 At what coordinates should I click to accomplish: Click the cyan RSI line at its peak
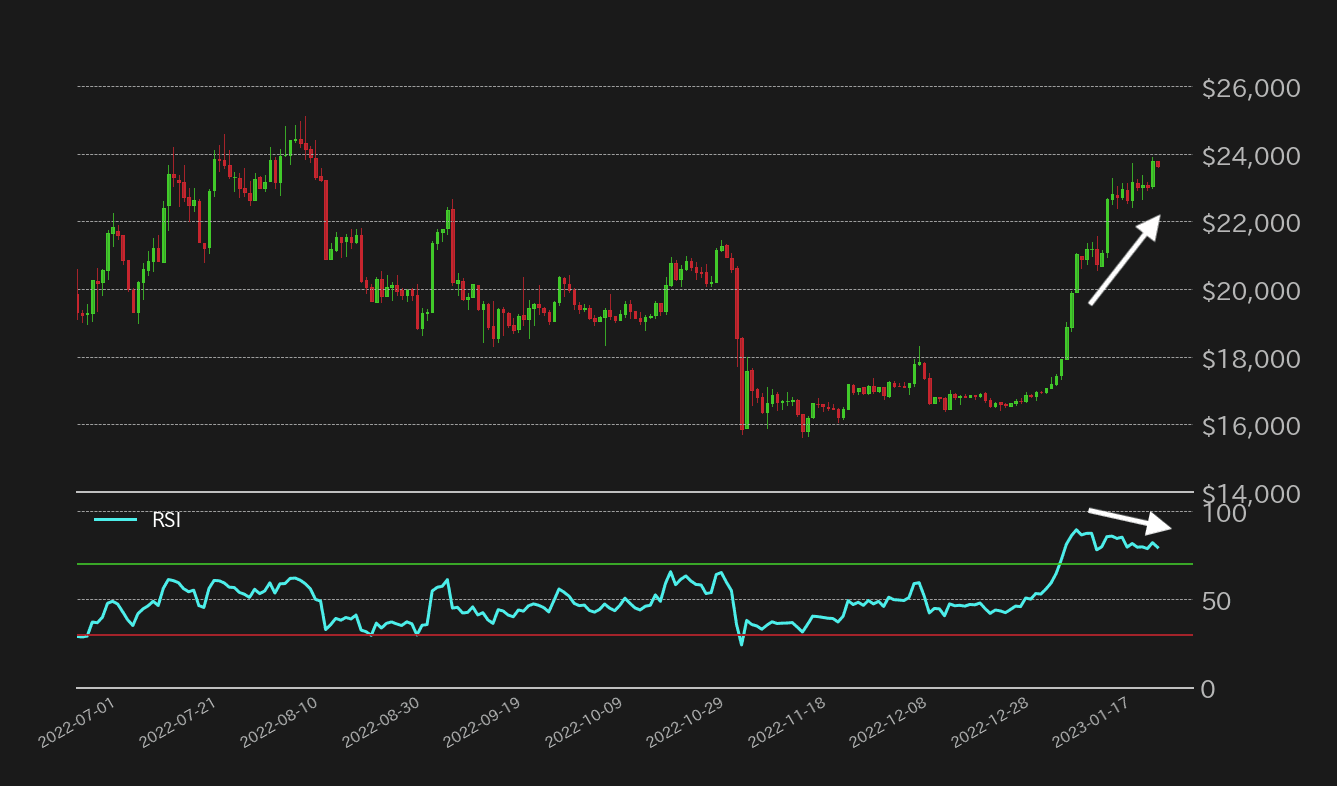click(1078, 528)
